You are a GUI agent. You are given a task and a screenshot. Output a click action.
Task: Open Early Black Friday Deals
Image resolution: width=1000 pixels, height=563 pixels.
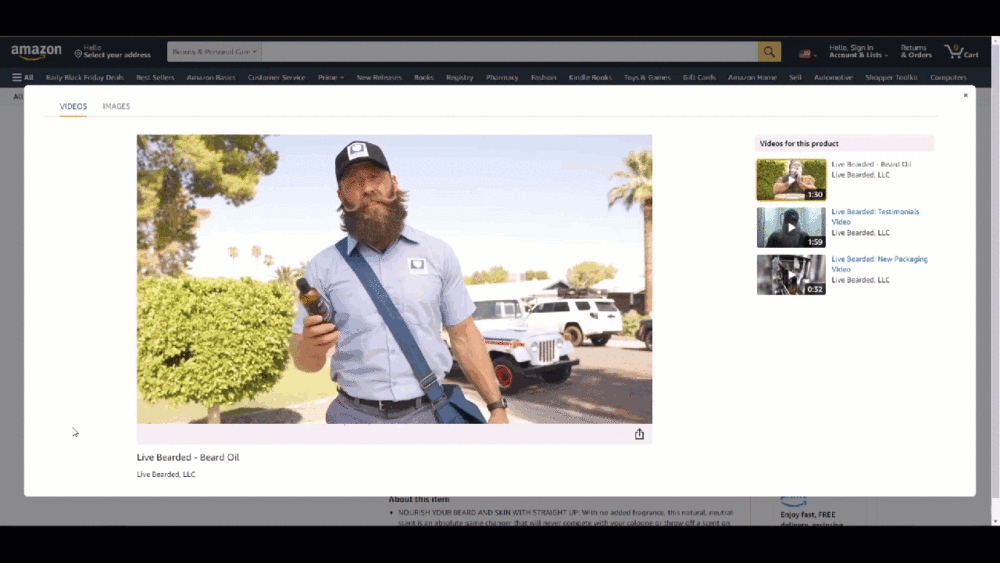pos(85,77)
